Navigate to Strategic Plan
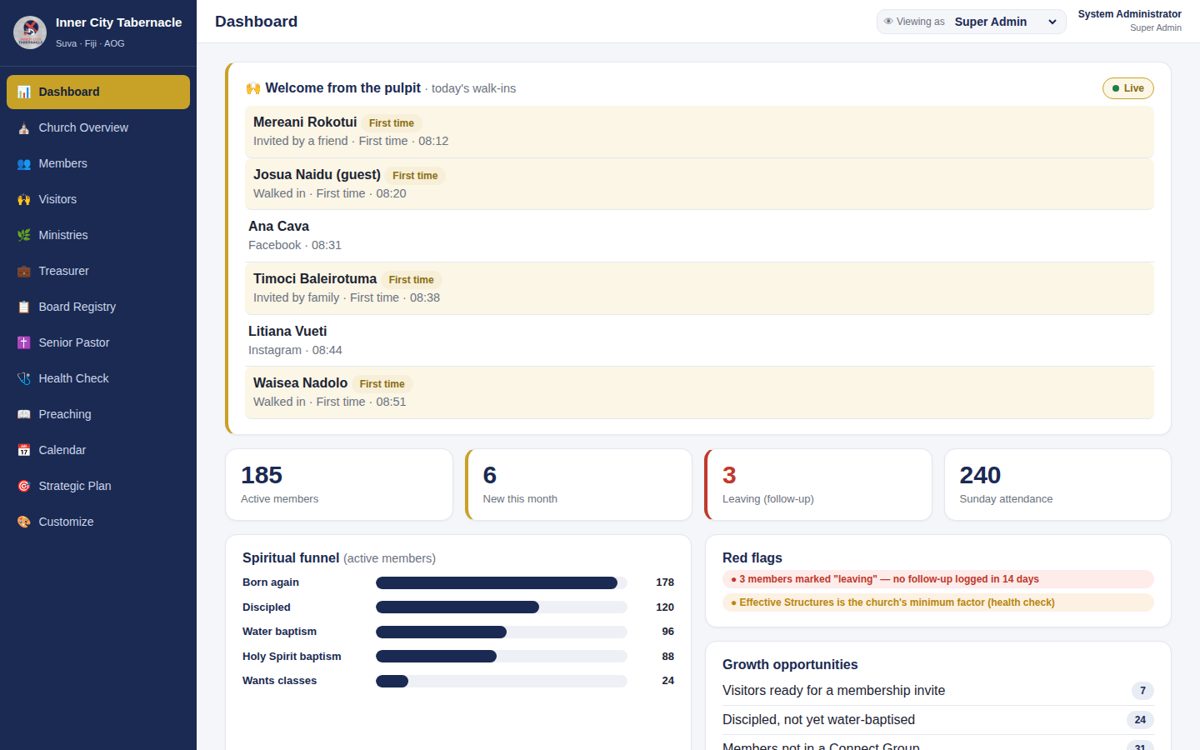Screen dimensions: 1200x750 tap(98, 486)
